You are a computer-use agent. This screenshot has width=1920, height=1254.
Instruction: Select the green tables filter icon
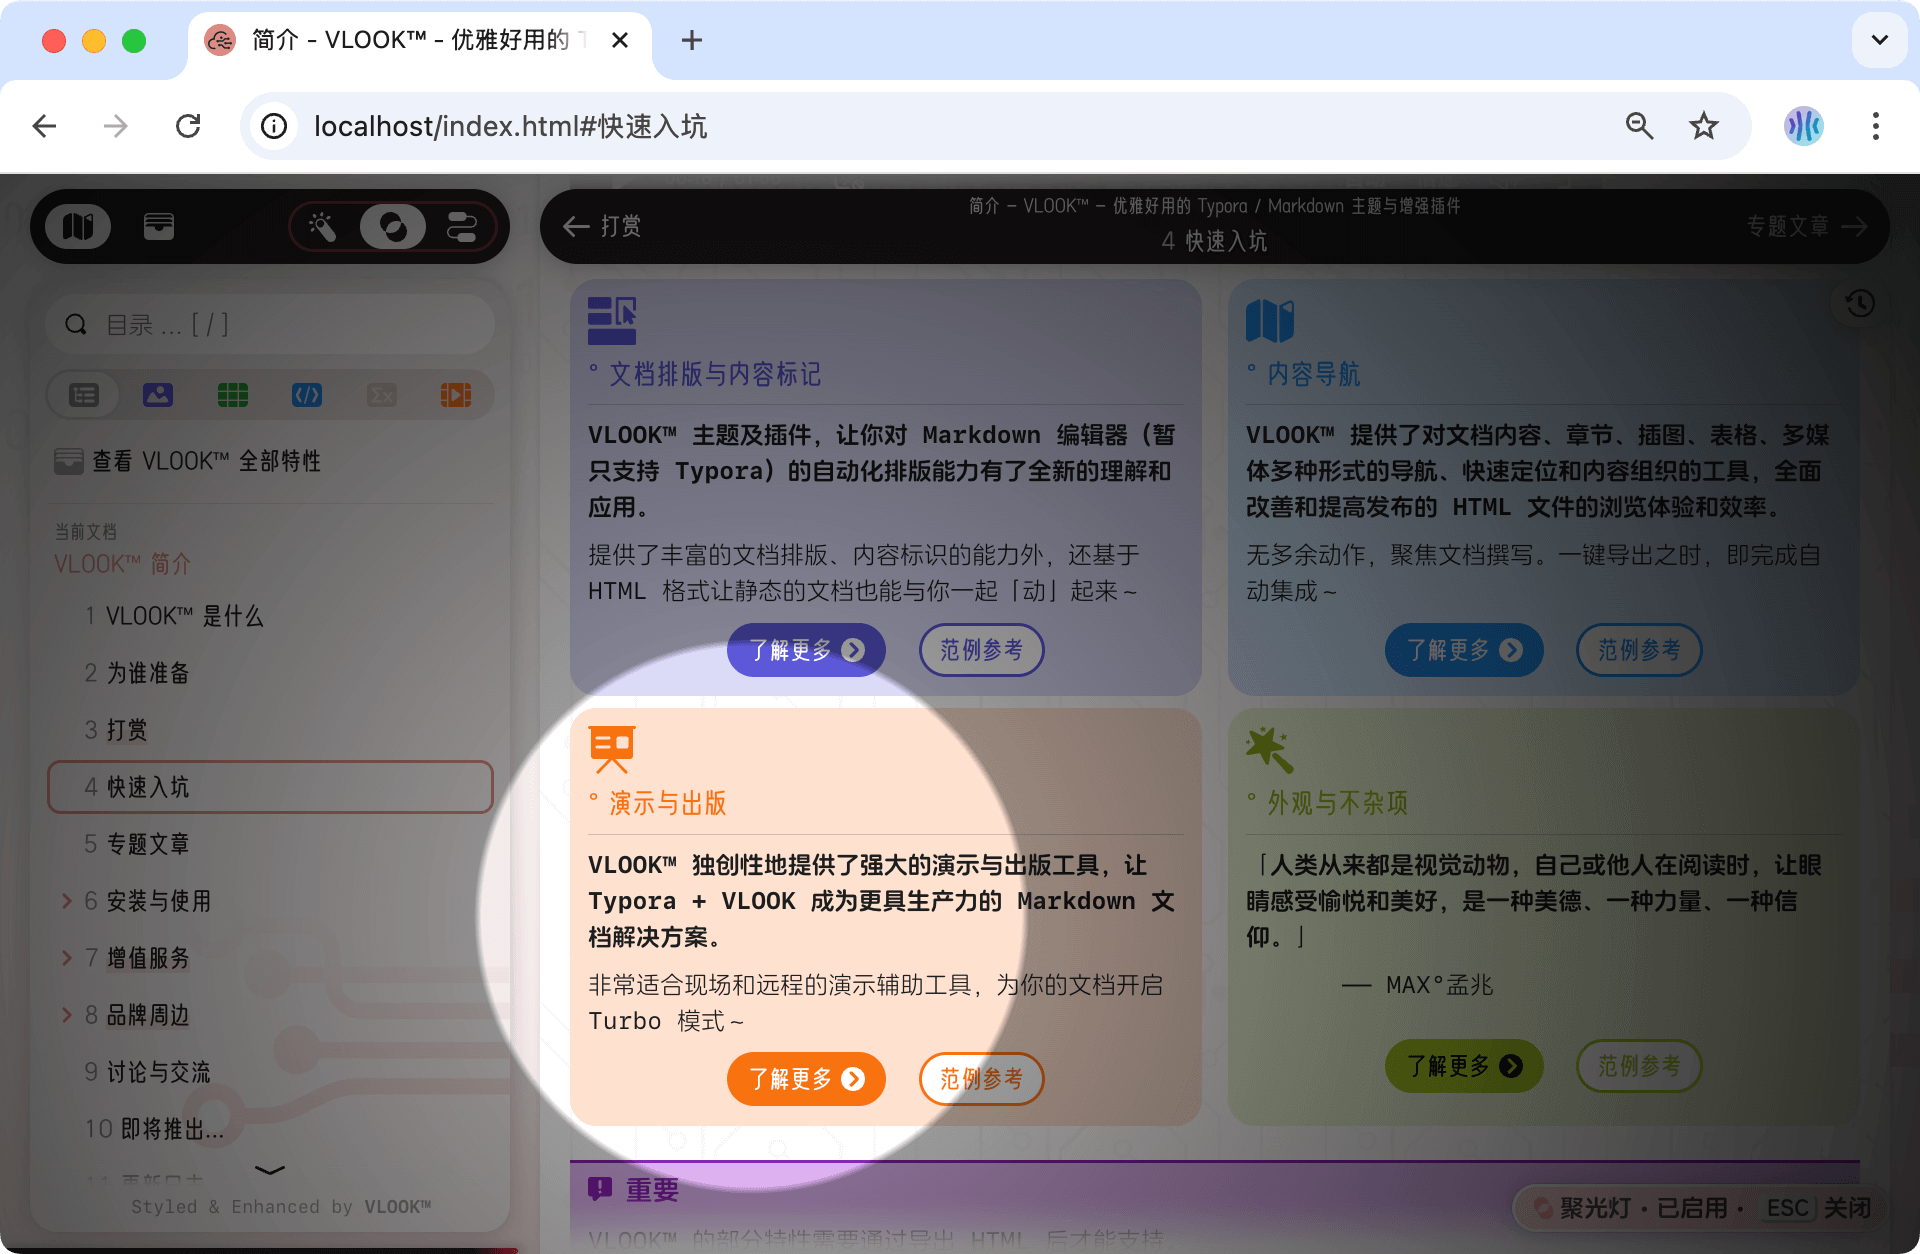232,394
